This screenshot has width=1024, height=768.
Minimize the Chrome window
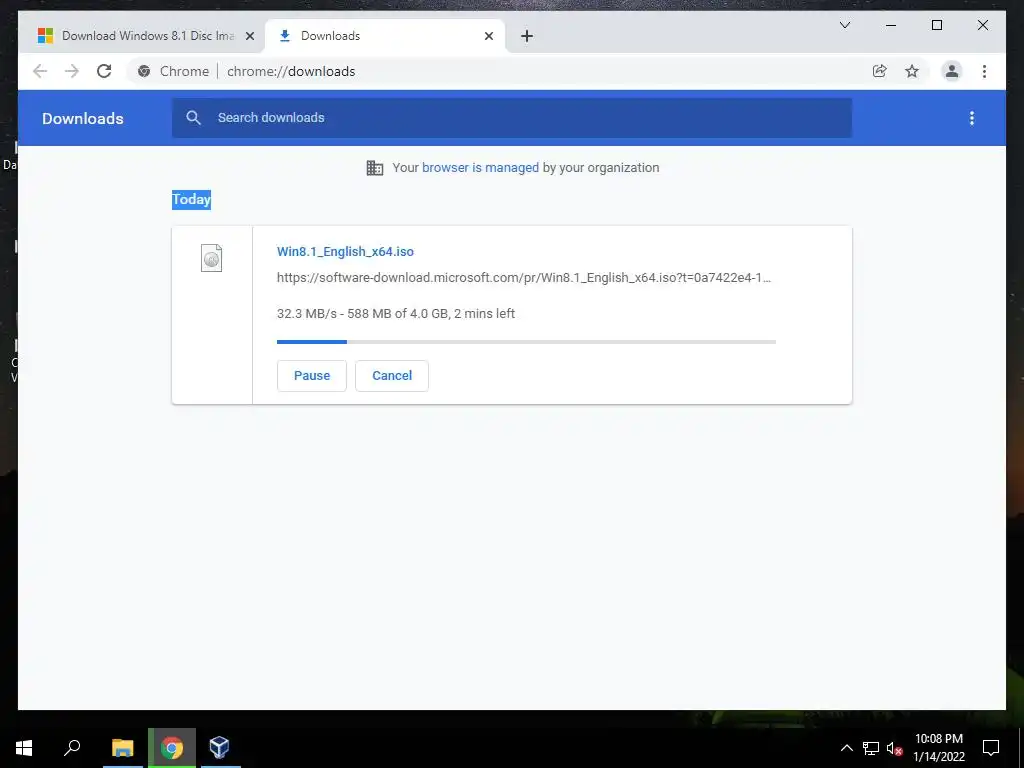pos(891,25)
